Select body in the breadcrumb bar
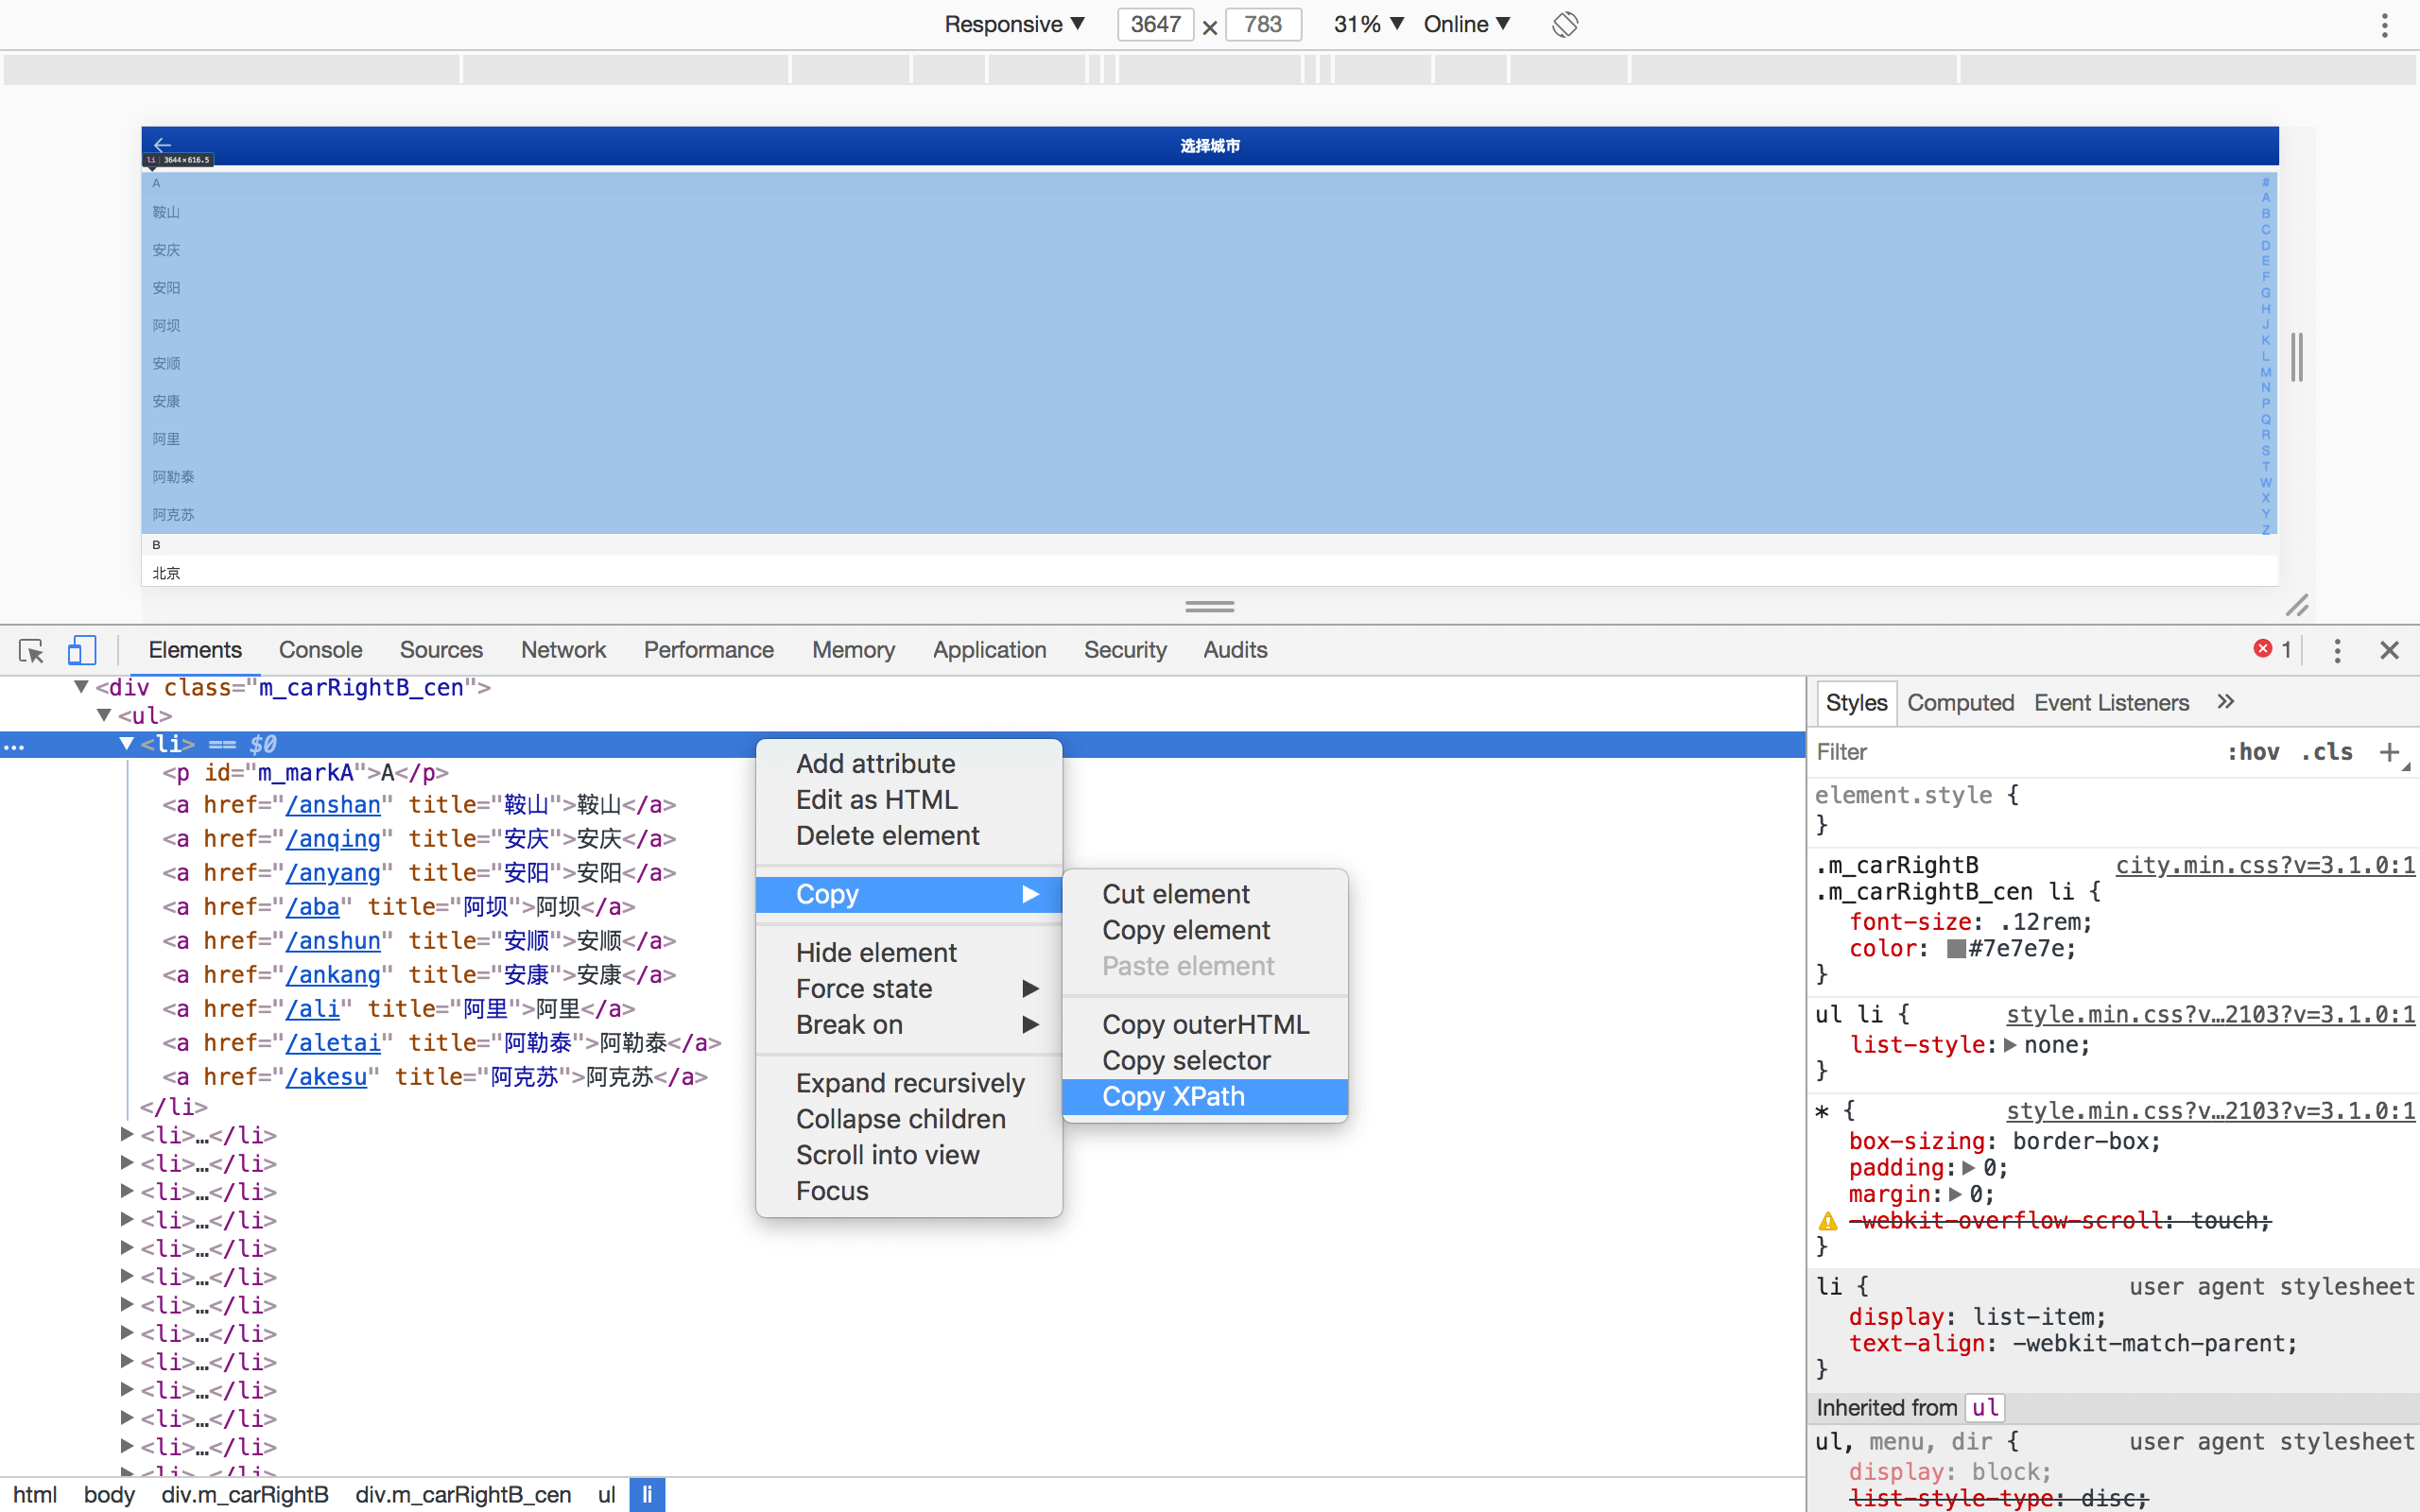The image size is (2420, 1512). 109,1495
